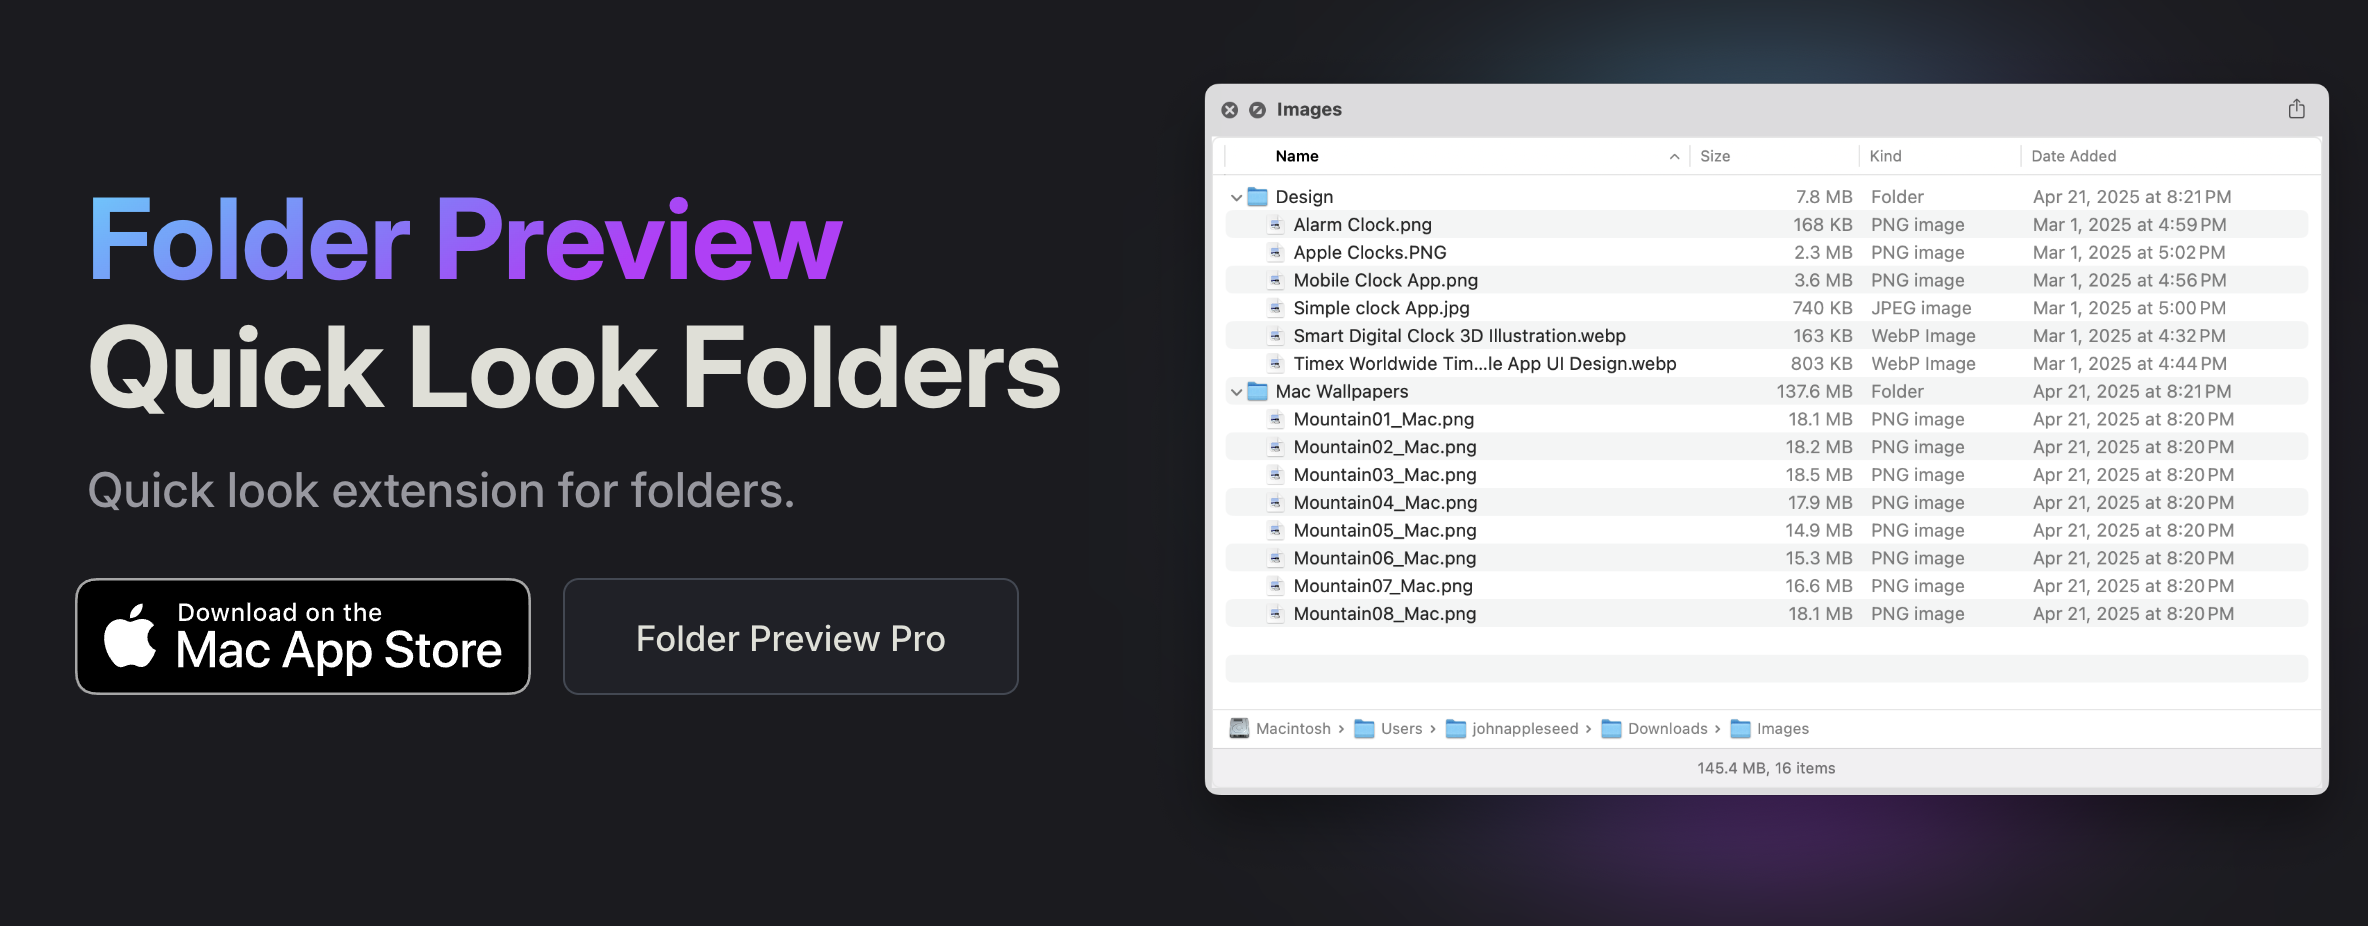The height and width of the screenshot is (926, 2368).
Task: Click the Apple Clocks.PNG file icon
Action: [x=1275, y=253]
